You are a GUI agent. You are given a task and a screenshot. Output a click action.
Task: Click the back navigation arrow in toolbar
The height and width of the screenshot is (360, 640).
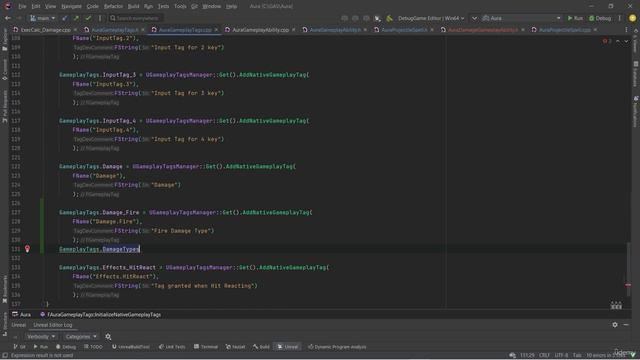click(7, 18)
